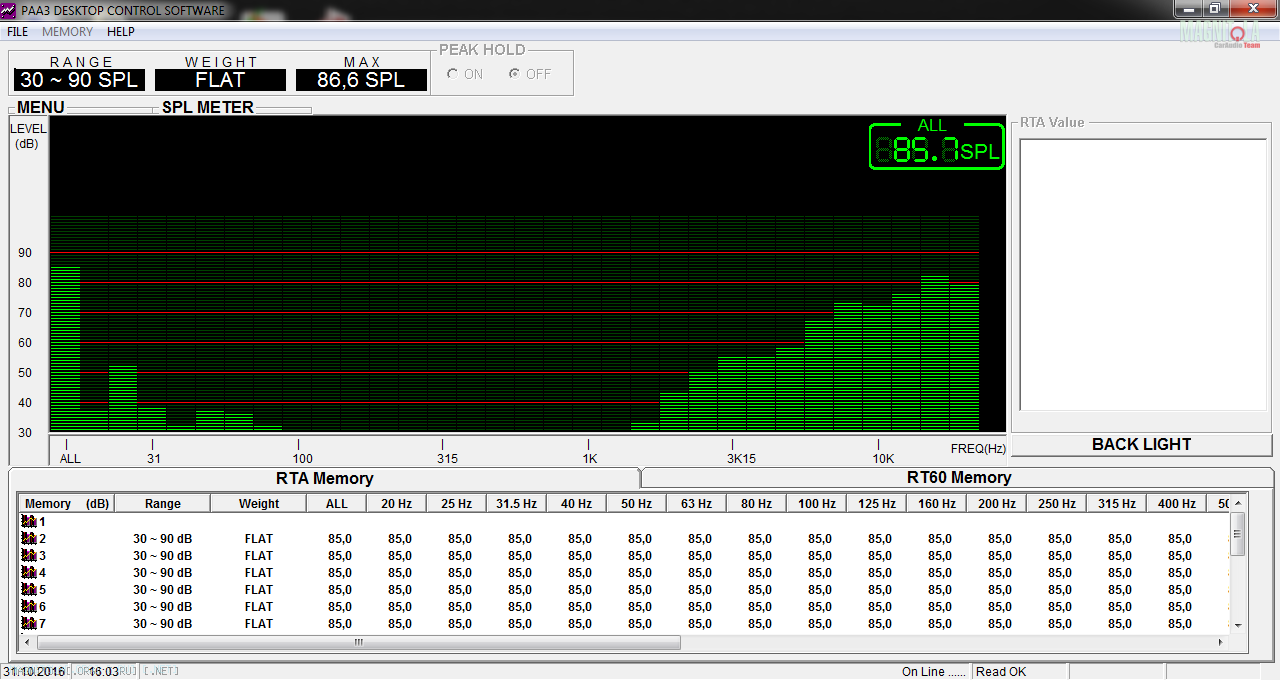Switch to the RT60 Memory tab

(x=958, y=478)
